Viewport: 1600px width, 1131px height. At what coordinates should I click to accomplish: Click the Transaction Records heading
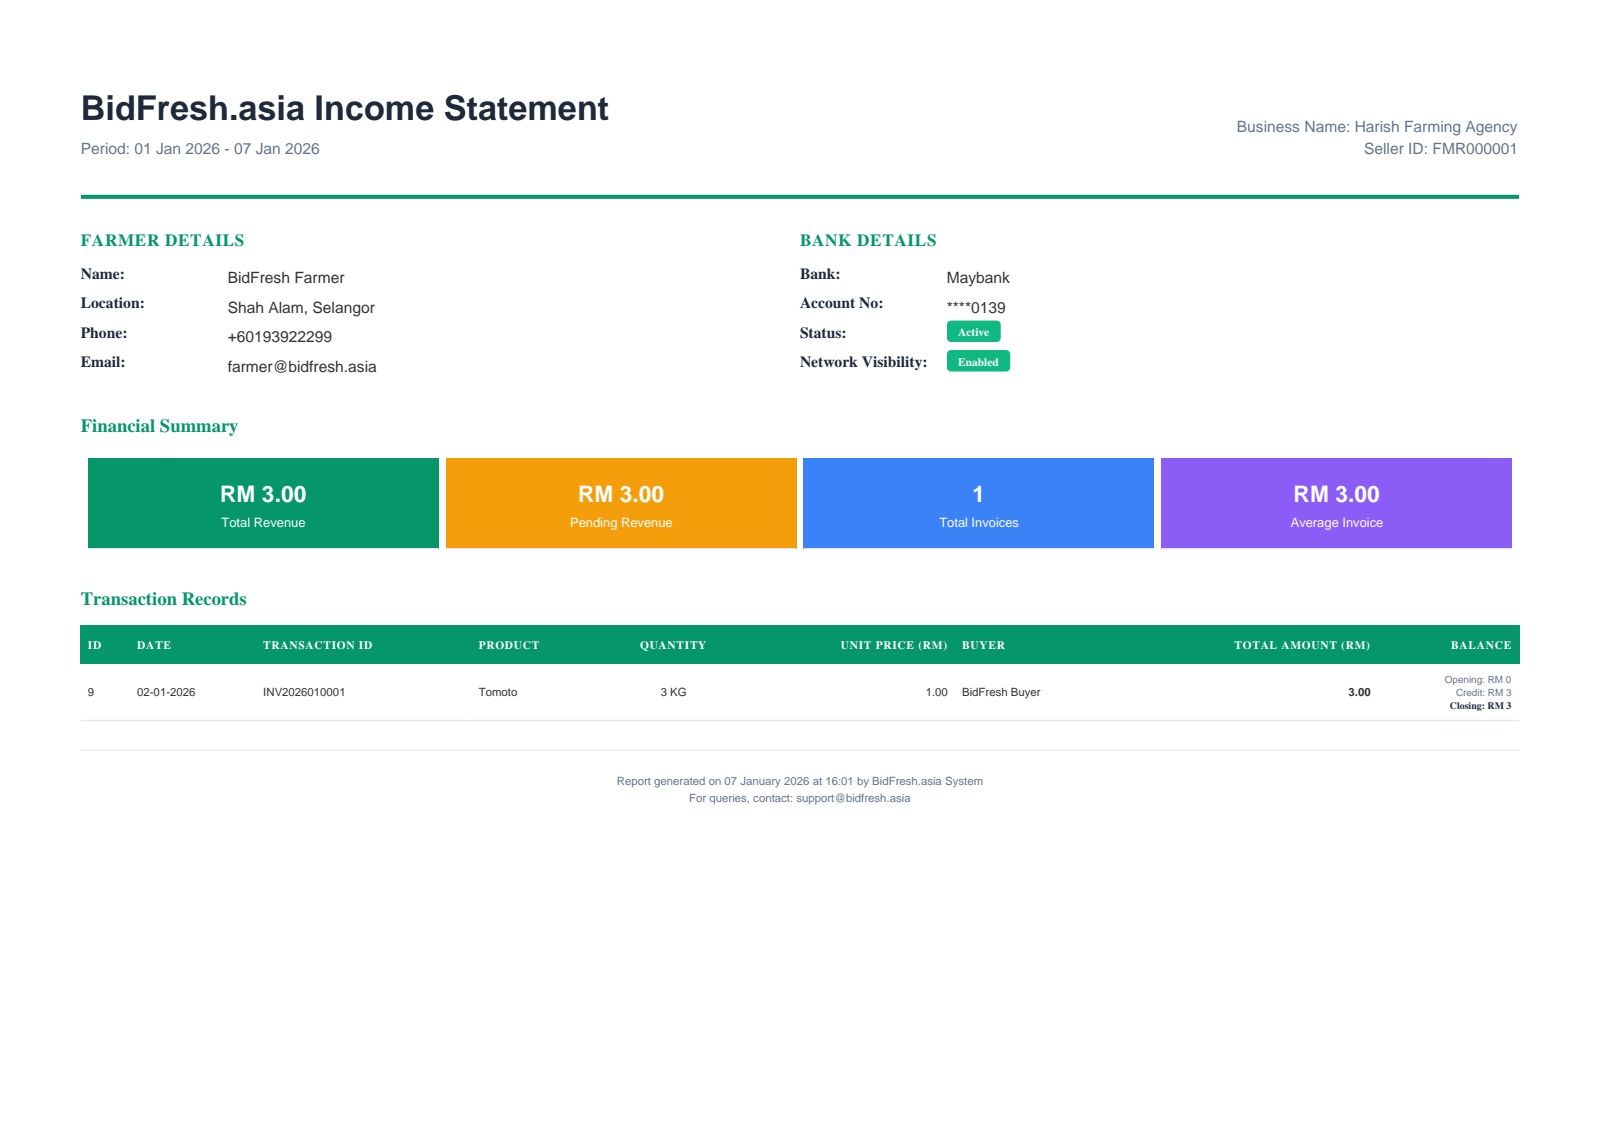click(164, 600)
